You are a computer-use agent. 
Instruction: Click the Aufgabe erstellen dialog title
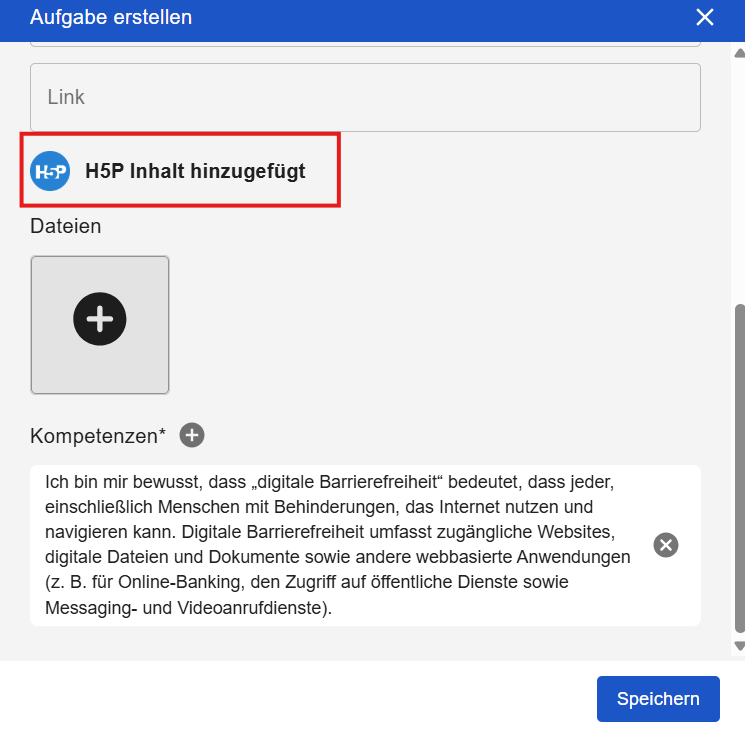(111, 17)
